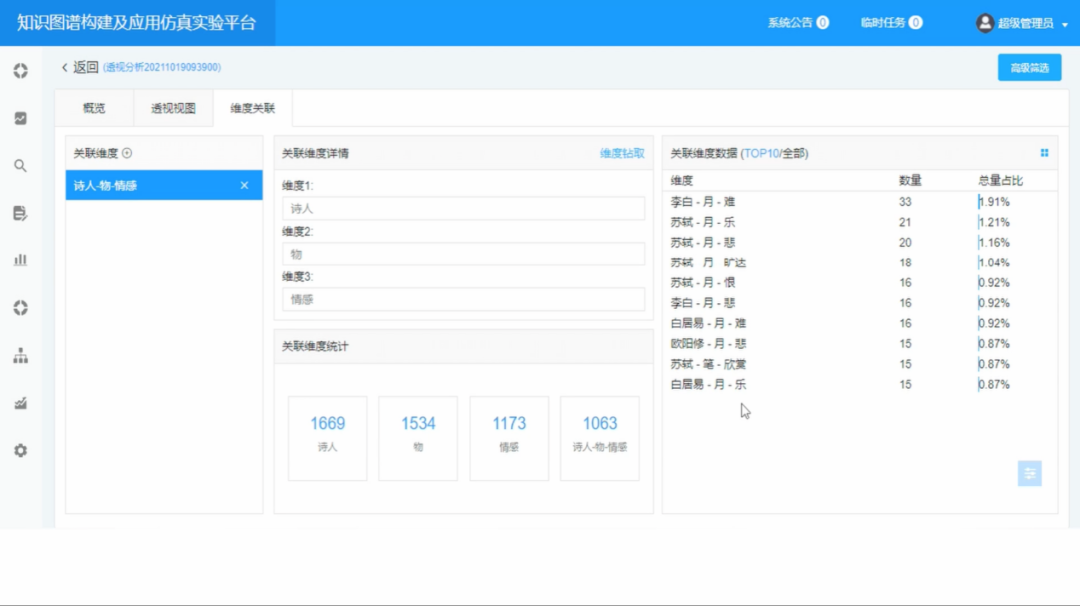This screenshot has height=606, width=1080.
Task: Open 系统公告 notifications
Action: click(798, 23)
